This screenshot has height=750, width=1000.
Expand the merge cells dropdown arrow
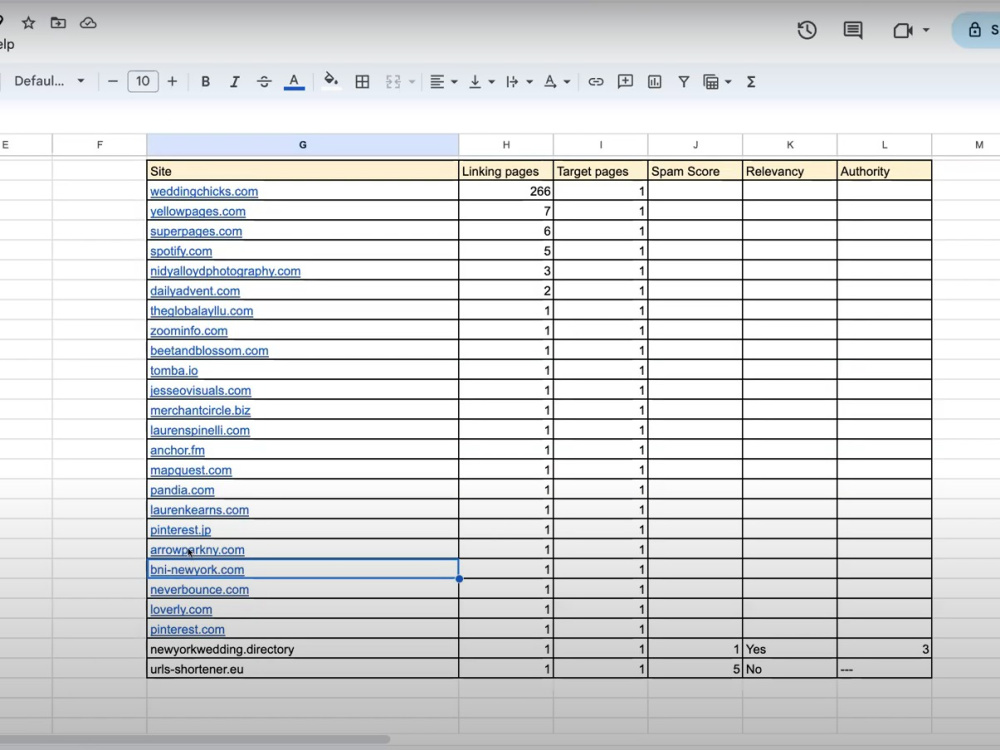(x=412, y=82)
